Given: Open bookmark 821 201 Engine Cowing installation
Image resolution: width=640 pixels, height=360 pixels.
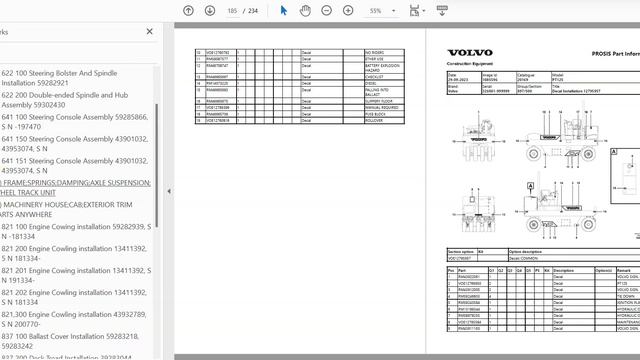Looking at the screenshot, I should (x=76, y=276).
